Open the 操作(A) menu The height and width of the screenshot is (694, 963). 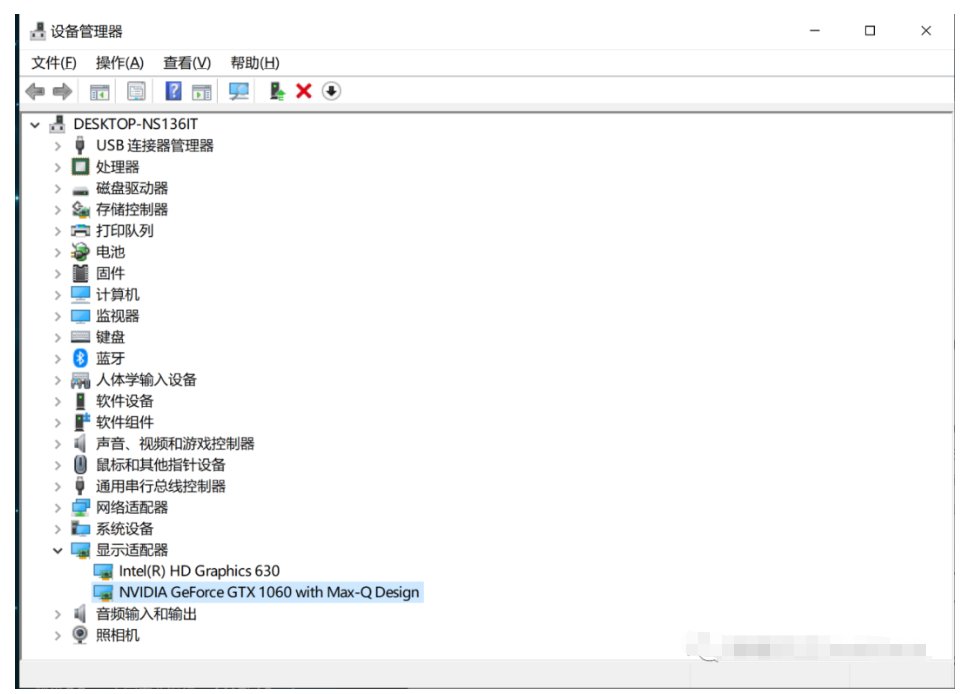[119, 63]
